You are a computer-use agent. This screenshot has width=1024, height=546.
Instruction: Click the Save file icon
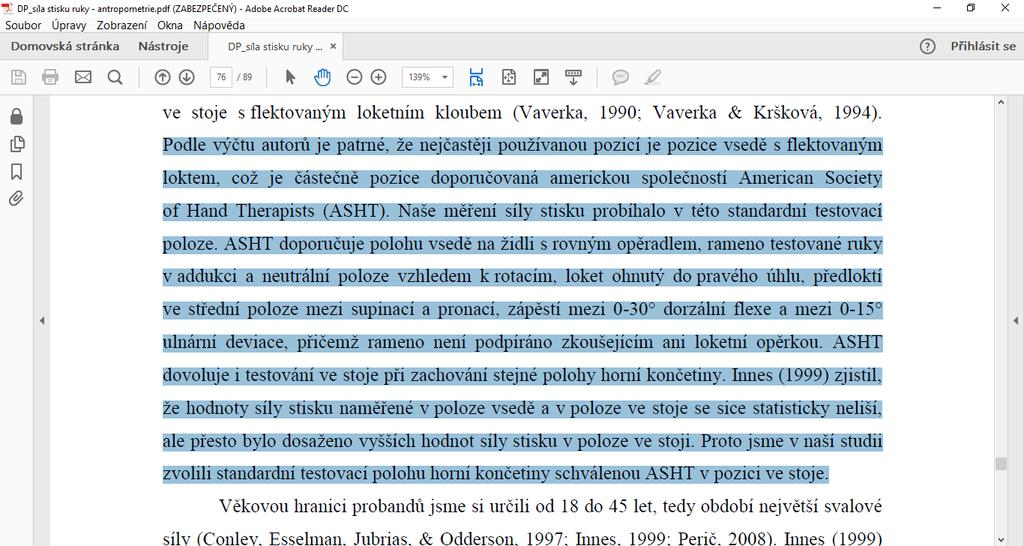(x=19, y=77)
